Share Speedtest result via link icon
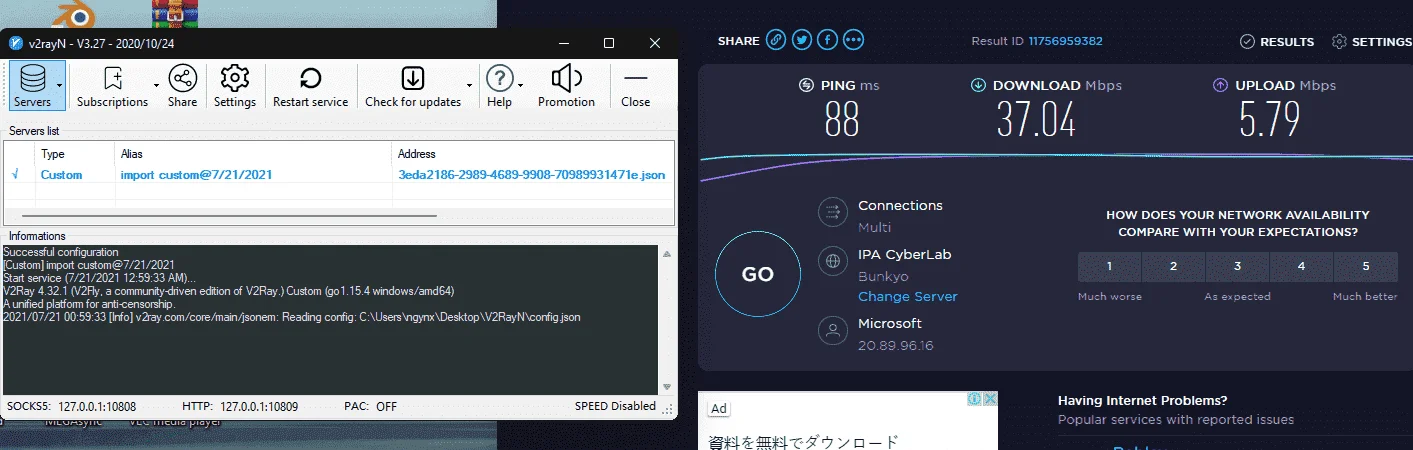Screen dimensions: 1413x450 (776, 40)
